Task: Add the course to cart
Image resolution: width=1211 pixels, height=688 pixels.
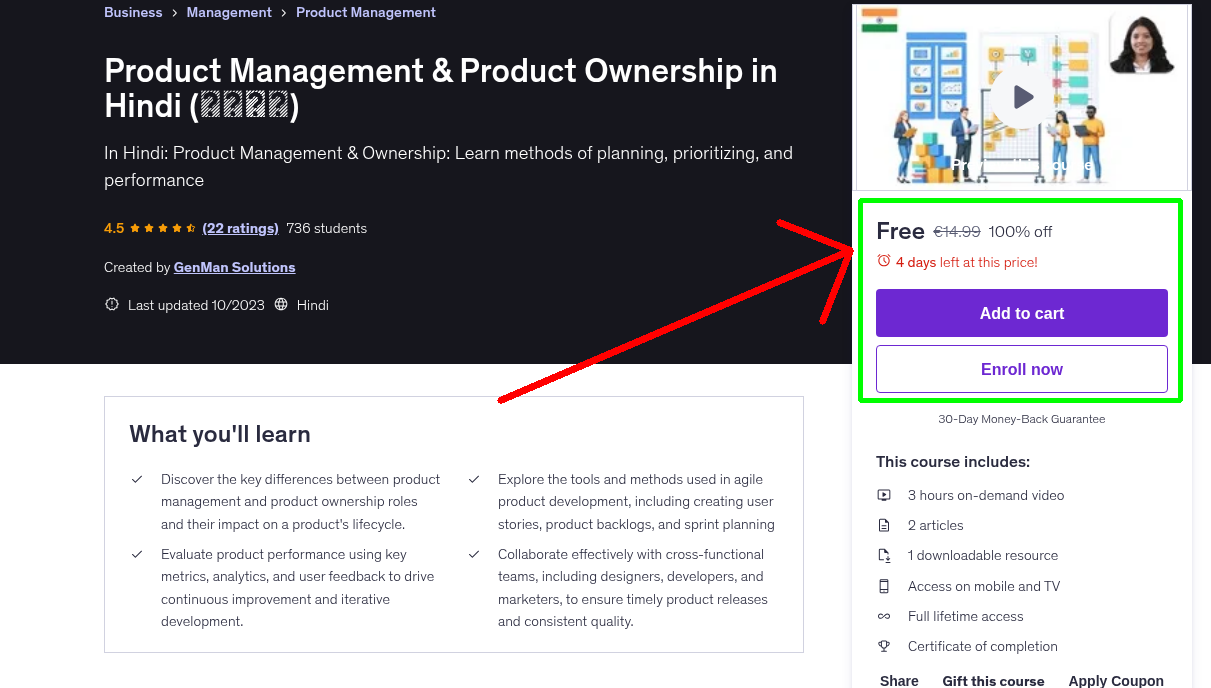Action: point(1021,312)
